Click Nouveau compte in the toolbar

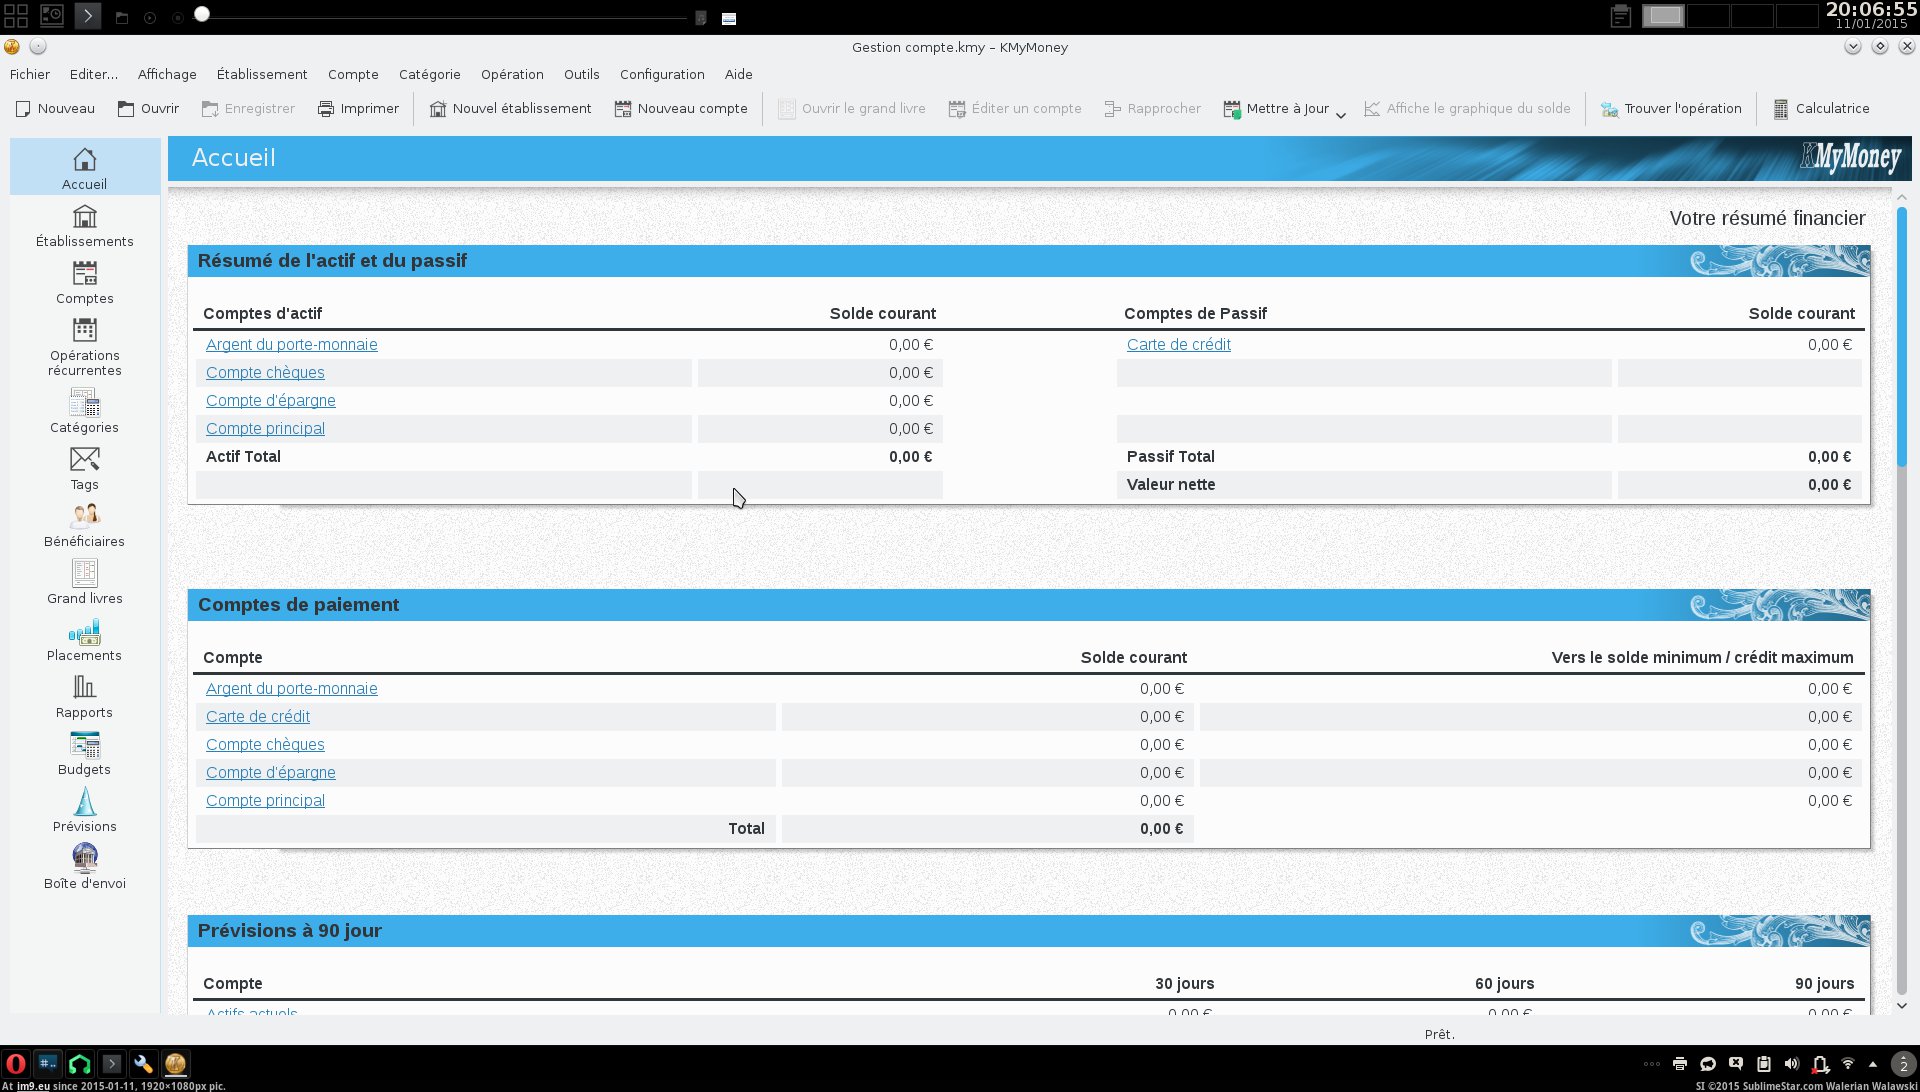(680, 108)
